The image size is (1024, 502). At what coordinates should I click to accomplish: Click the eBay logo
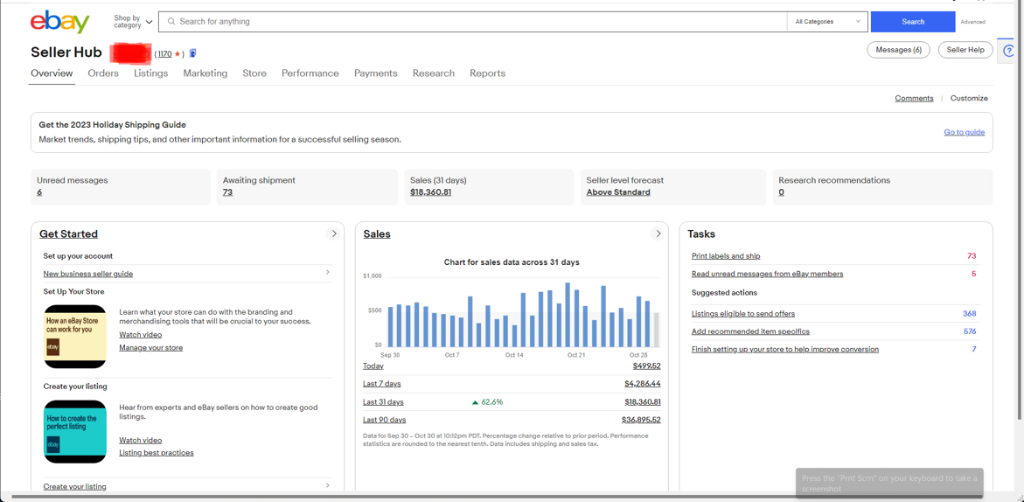[x=60, y=22]
